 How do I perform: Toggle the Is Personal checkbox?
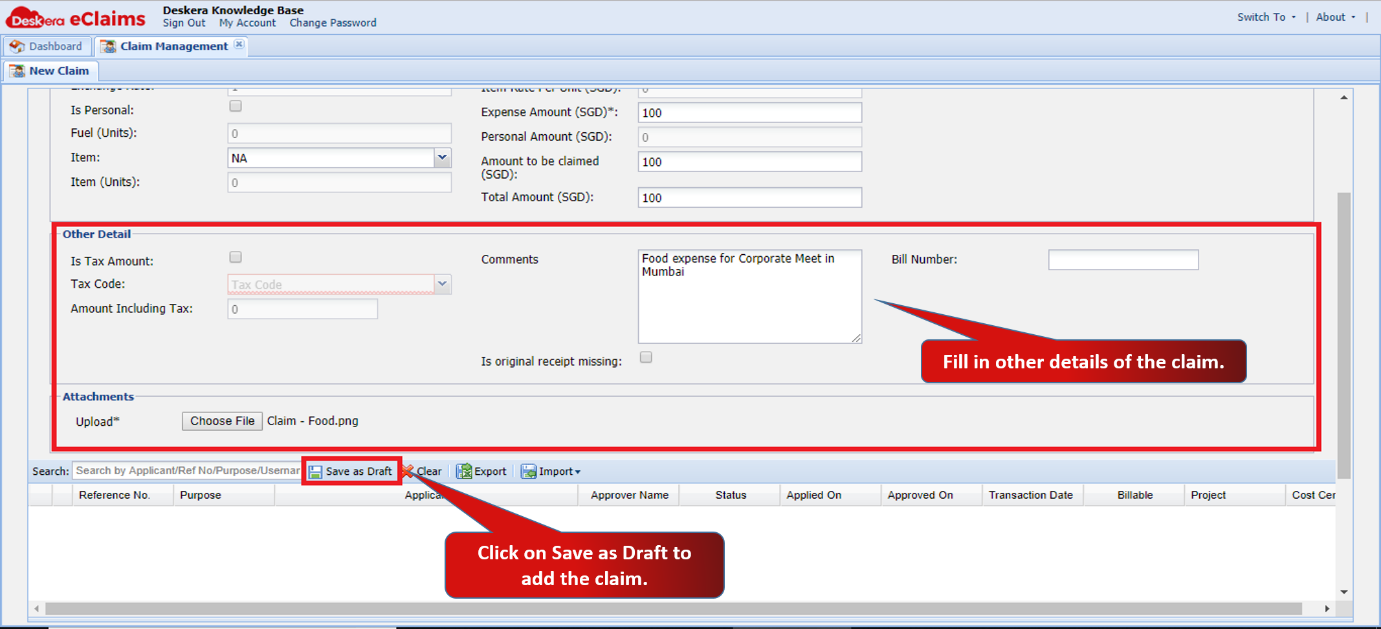coord(236,106)
